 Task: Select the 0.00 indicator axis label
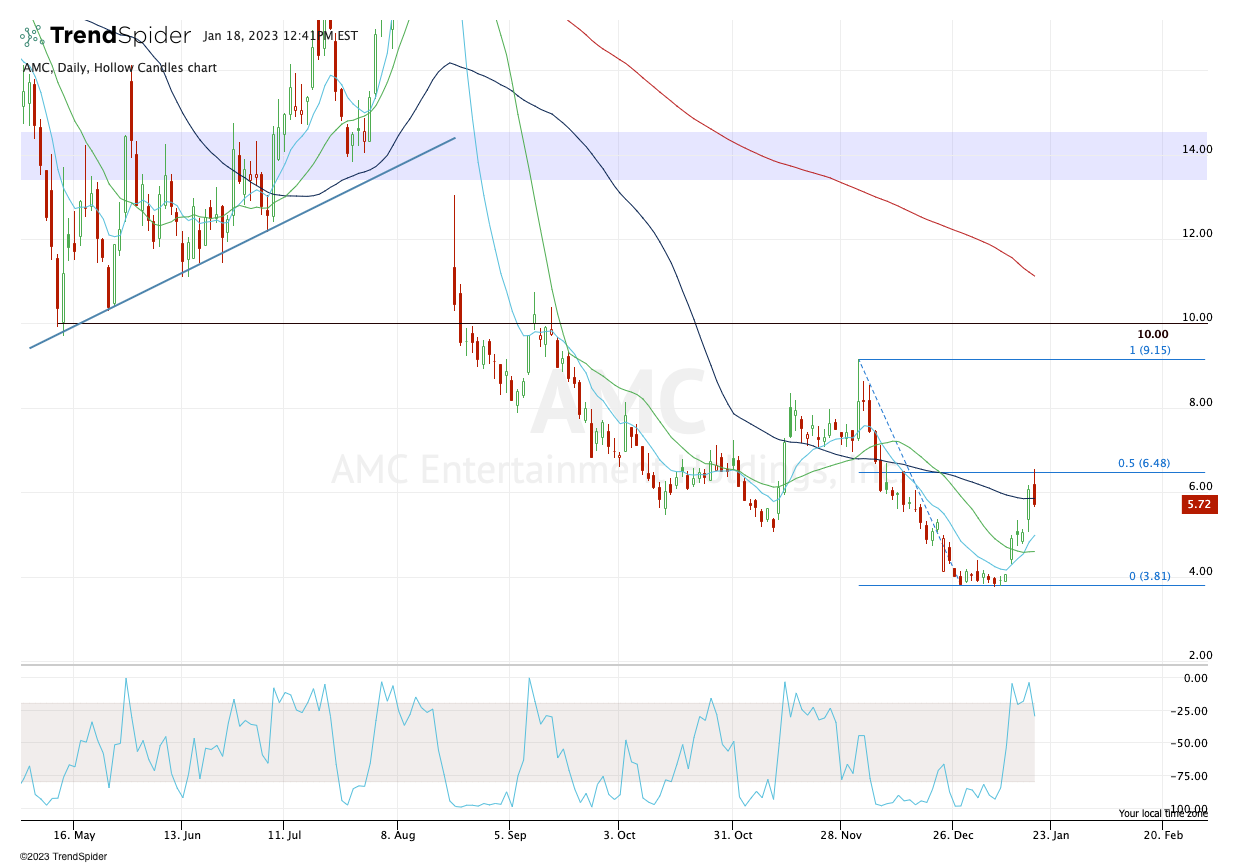pos(1194,678)
